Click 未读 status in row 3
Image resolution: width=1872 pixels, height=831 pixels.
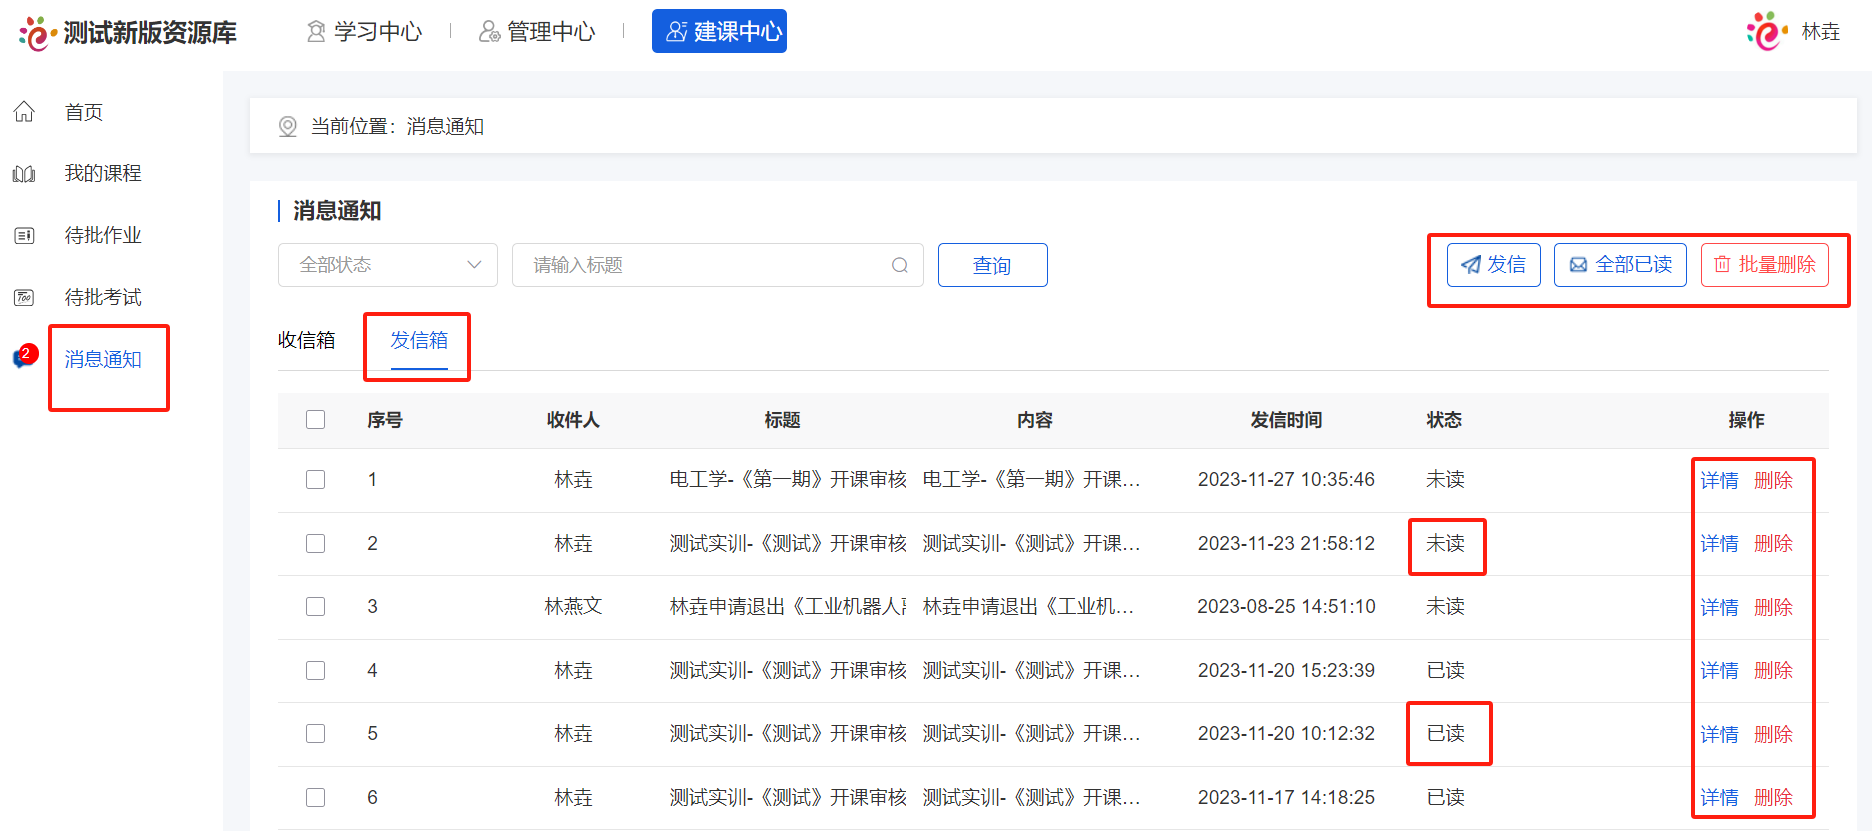click(1445, 607)
